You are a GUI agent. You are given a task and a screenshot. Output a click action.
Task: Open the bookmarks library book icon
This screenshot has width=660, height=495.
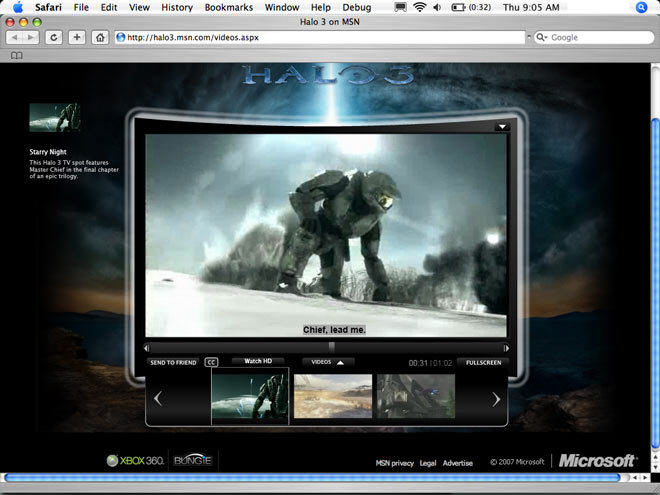pyautogui.click(x=16, y=56)
